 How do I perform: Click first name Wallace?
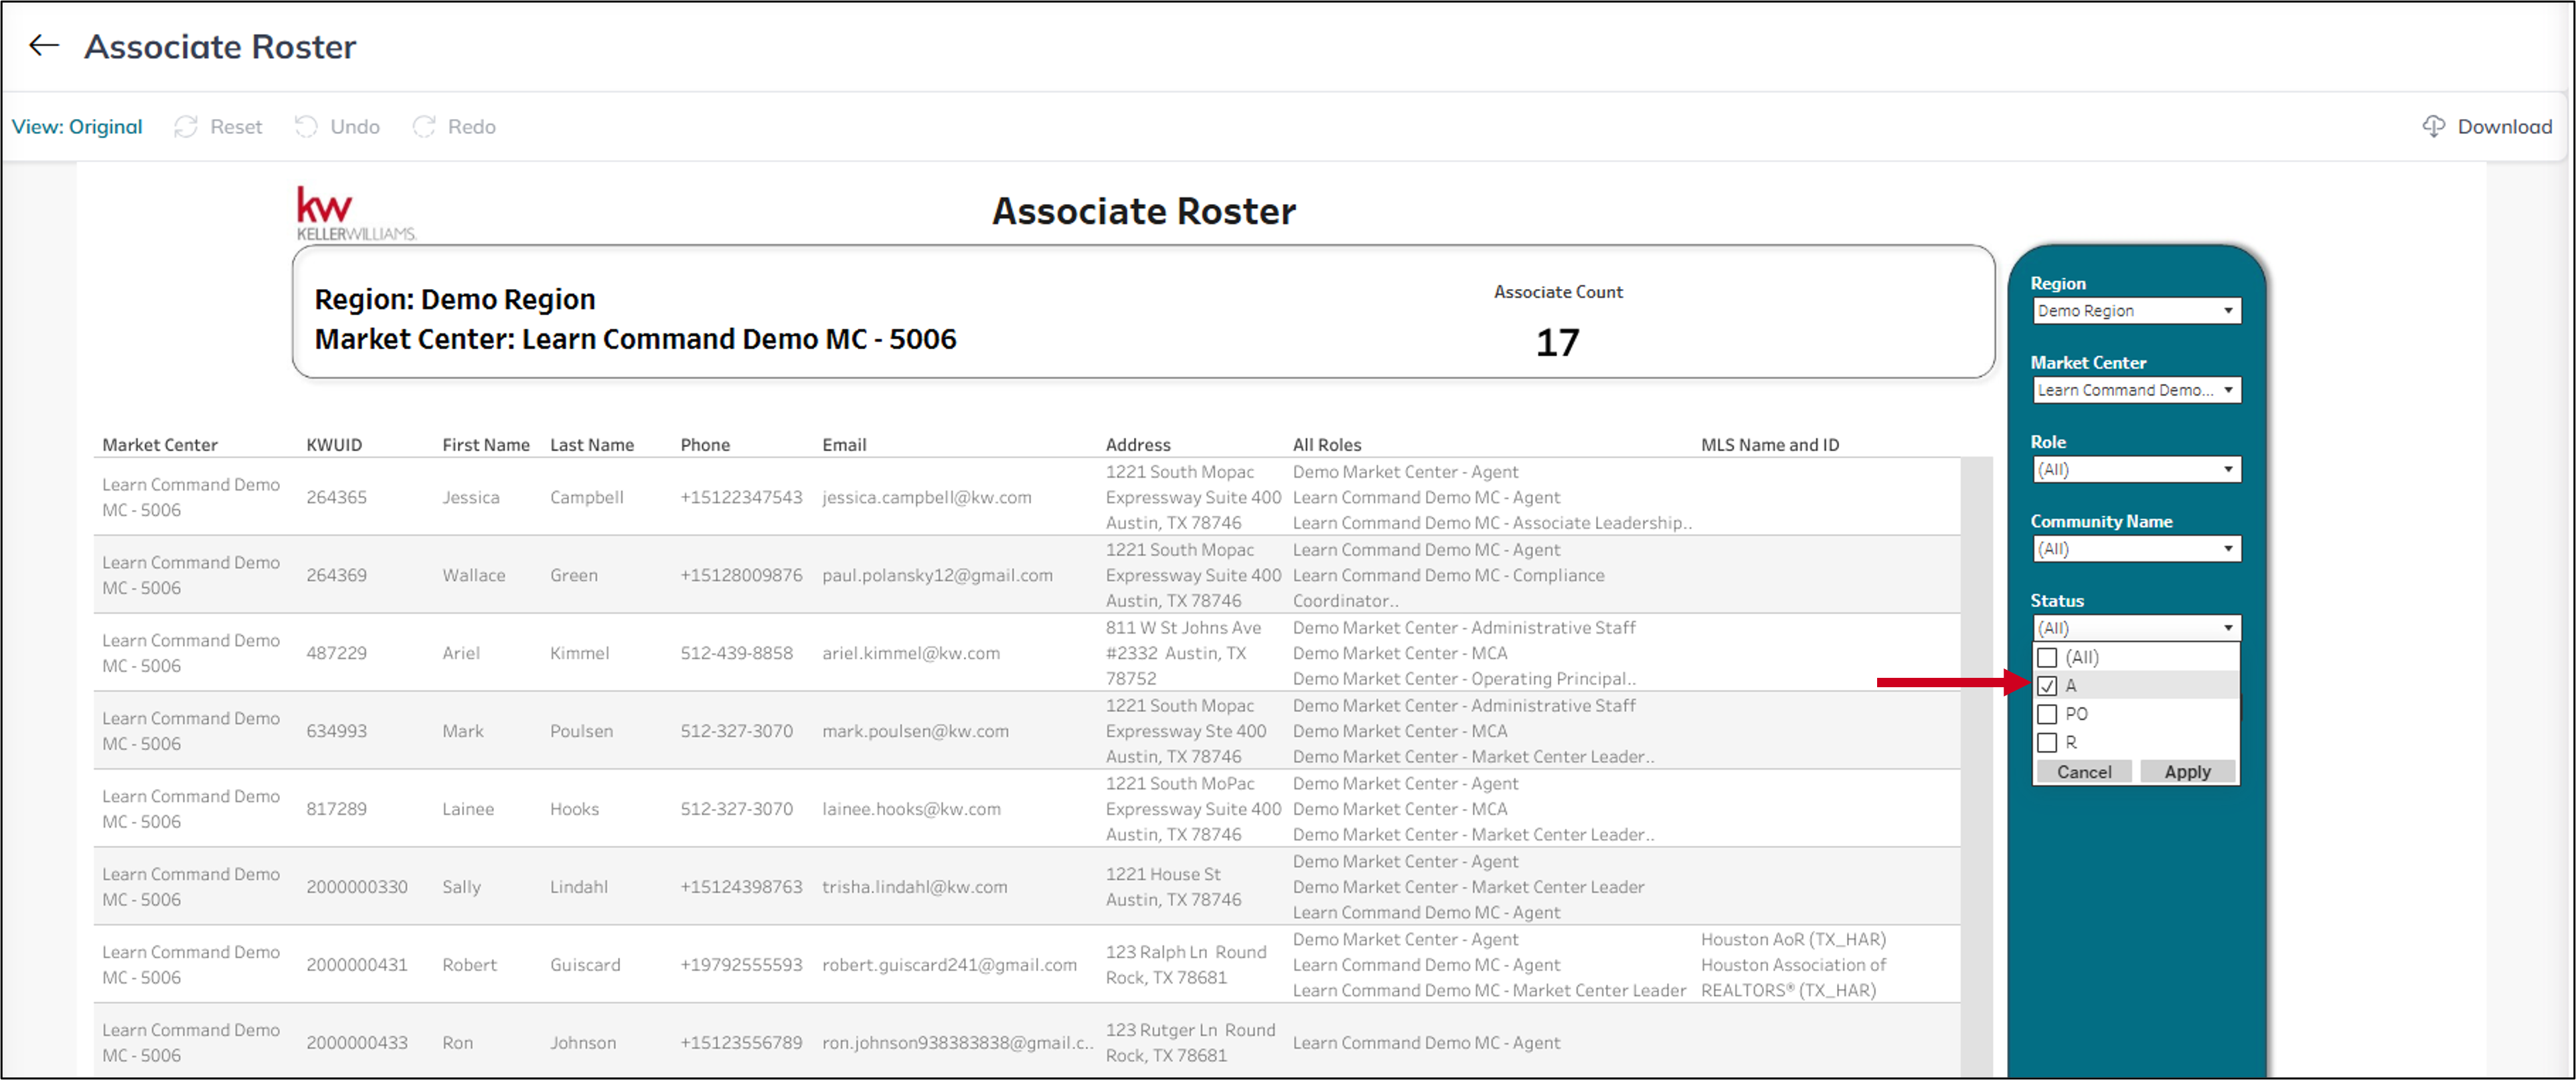(474, 575)
